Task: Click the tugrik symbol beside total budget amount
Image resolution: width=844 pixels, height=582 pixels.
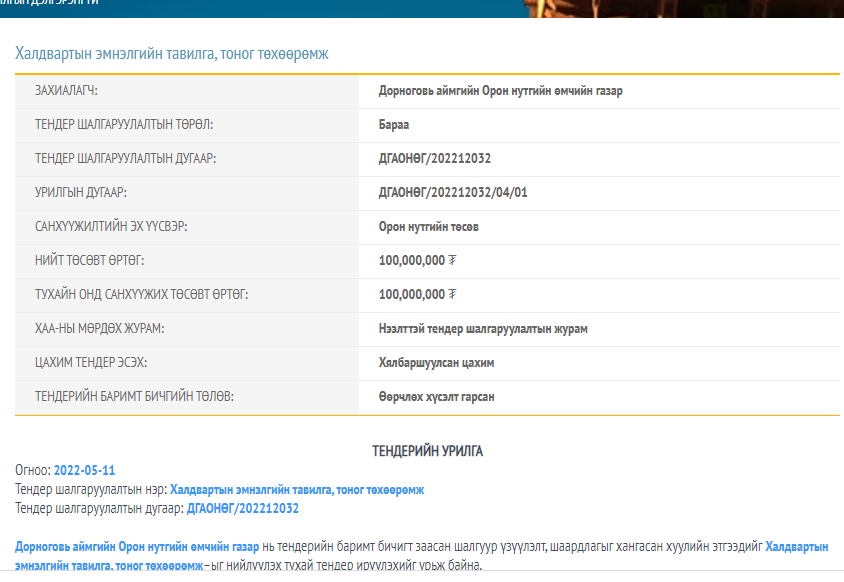Action: click(453, 261)
